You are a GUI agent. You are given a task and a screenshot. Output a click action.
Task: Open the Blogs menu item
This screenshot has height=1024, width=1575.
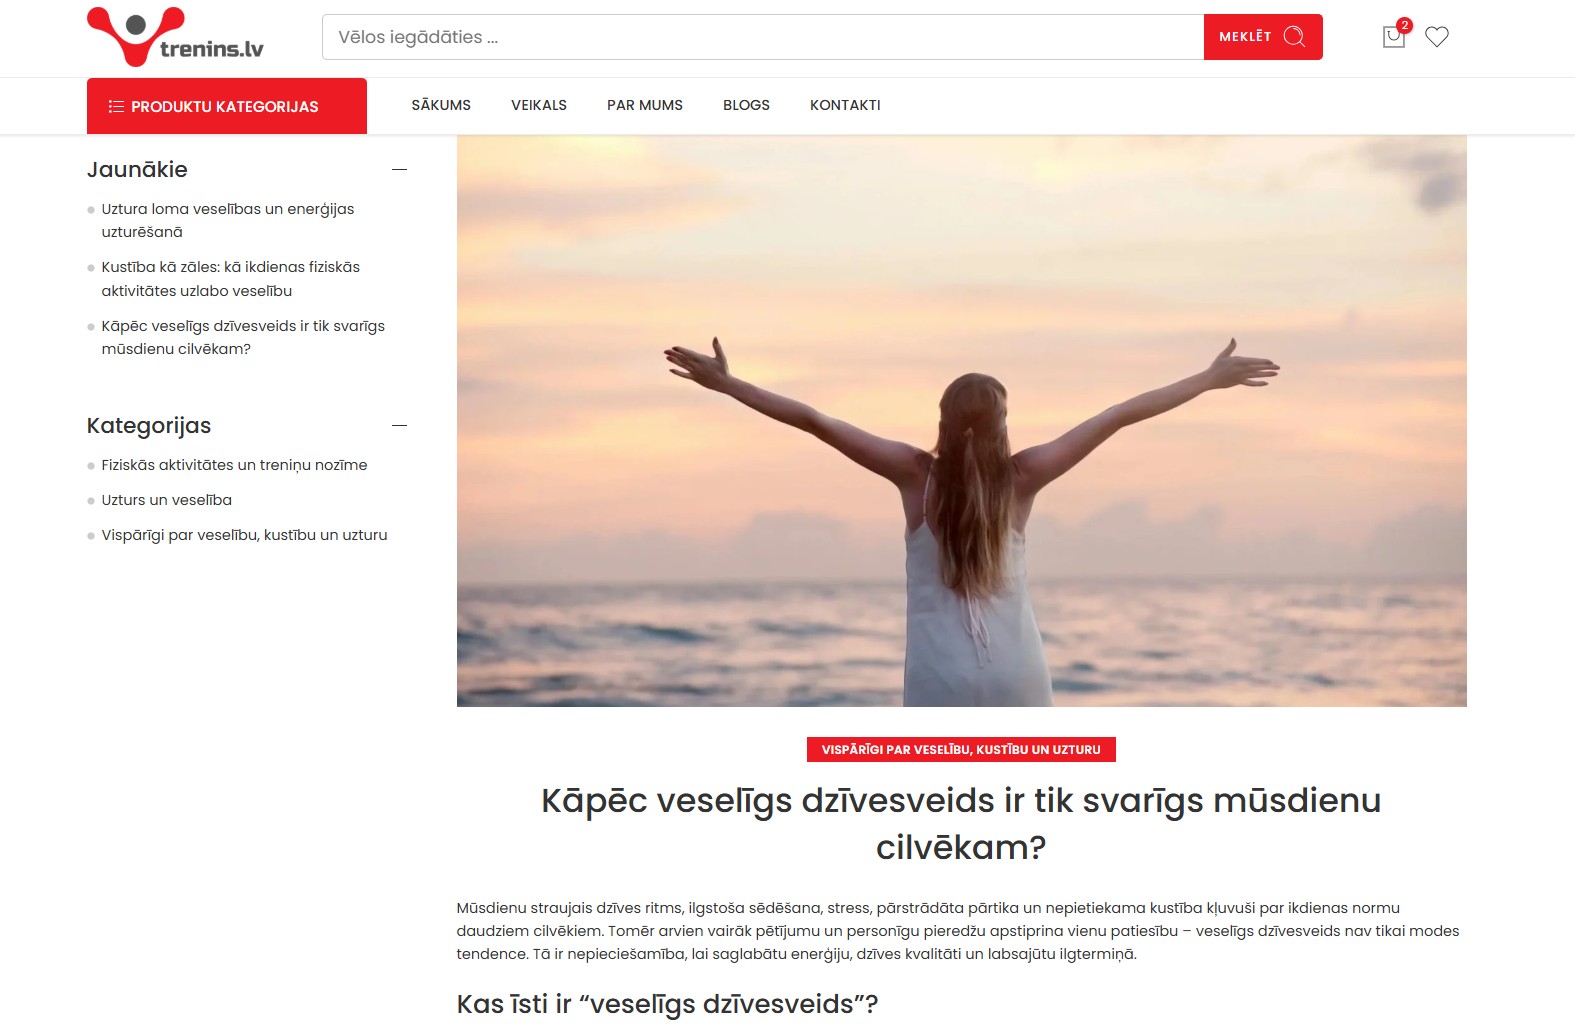tap(746, 105)
